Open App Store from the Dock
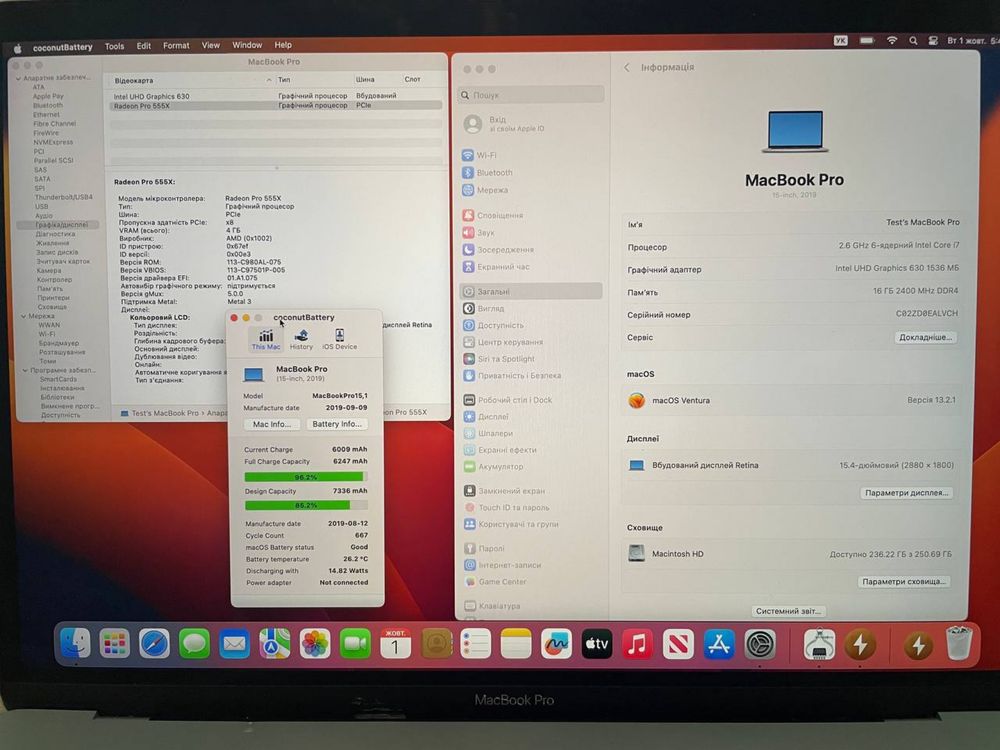 point(719,644)
